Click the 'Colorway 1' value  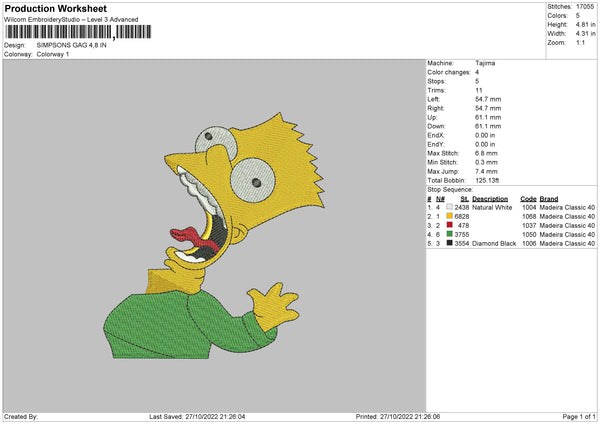tap(53, 54)
